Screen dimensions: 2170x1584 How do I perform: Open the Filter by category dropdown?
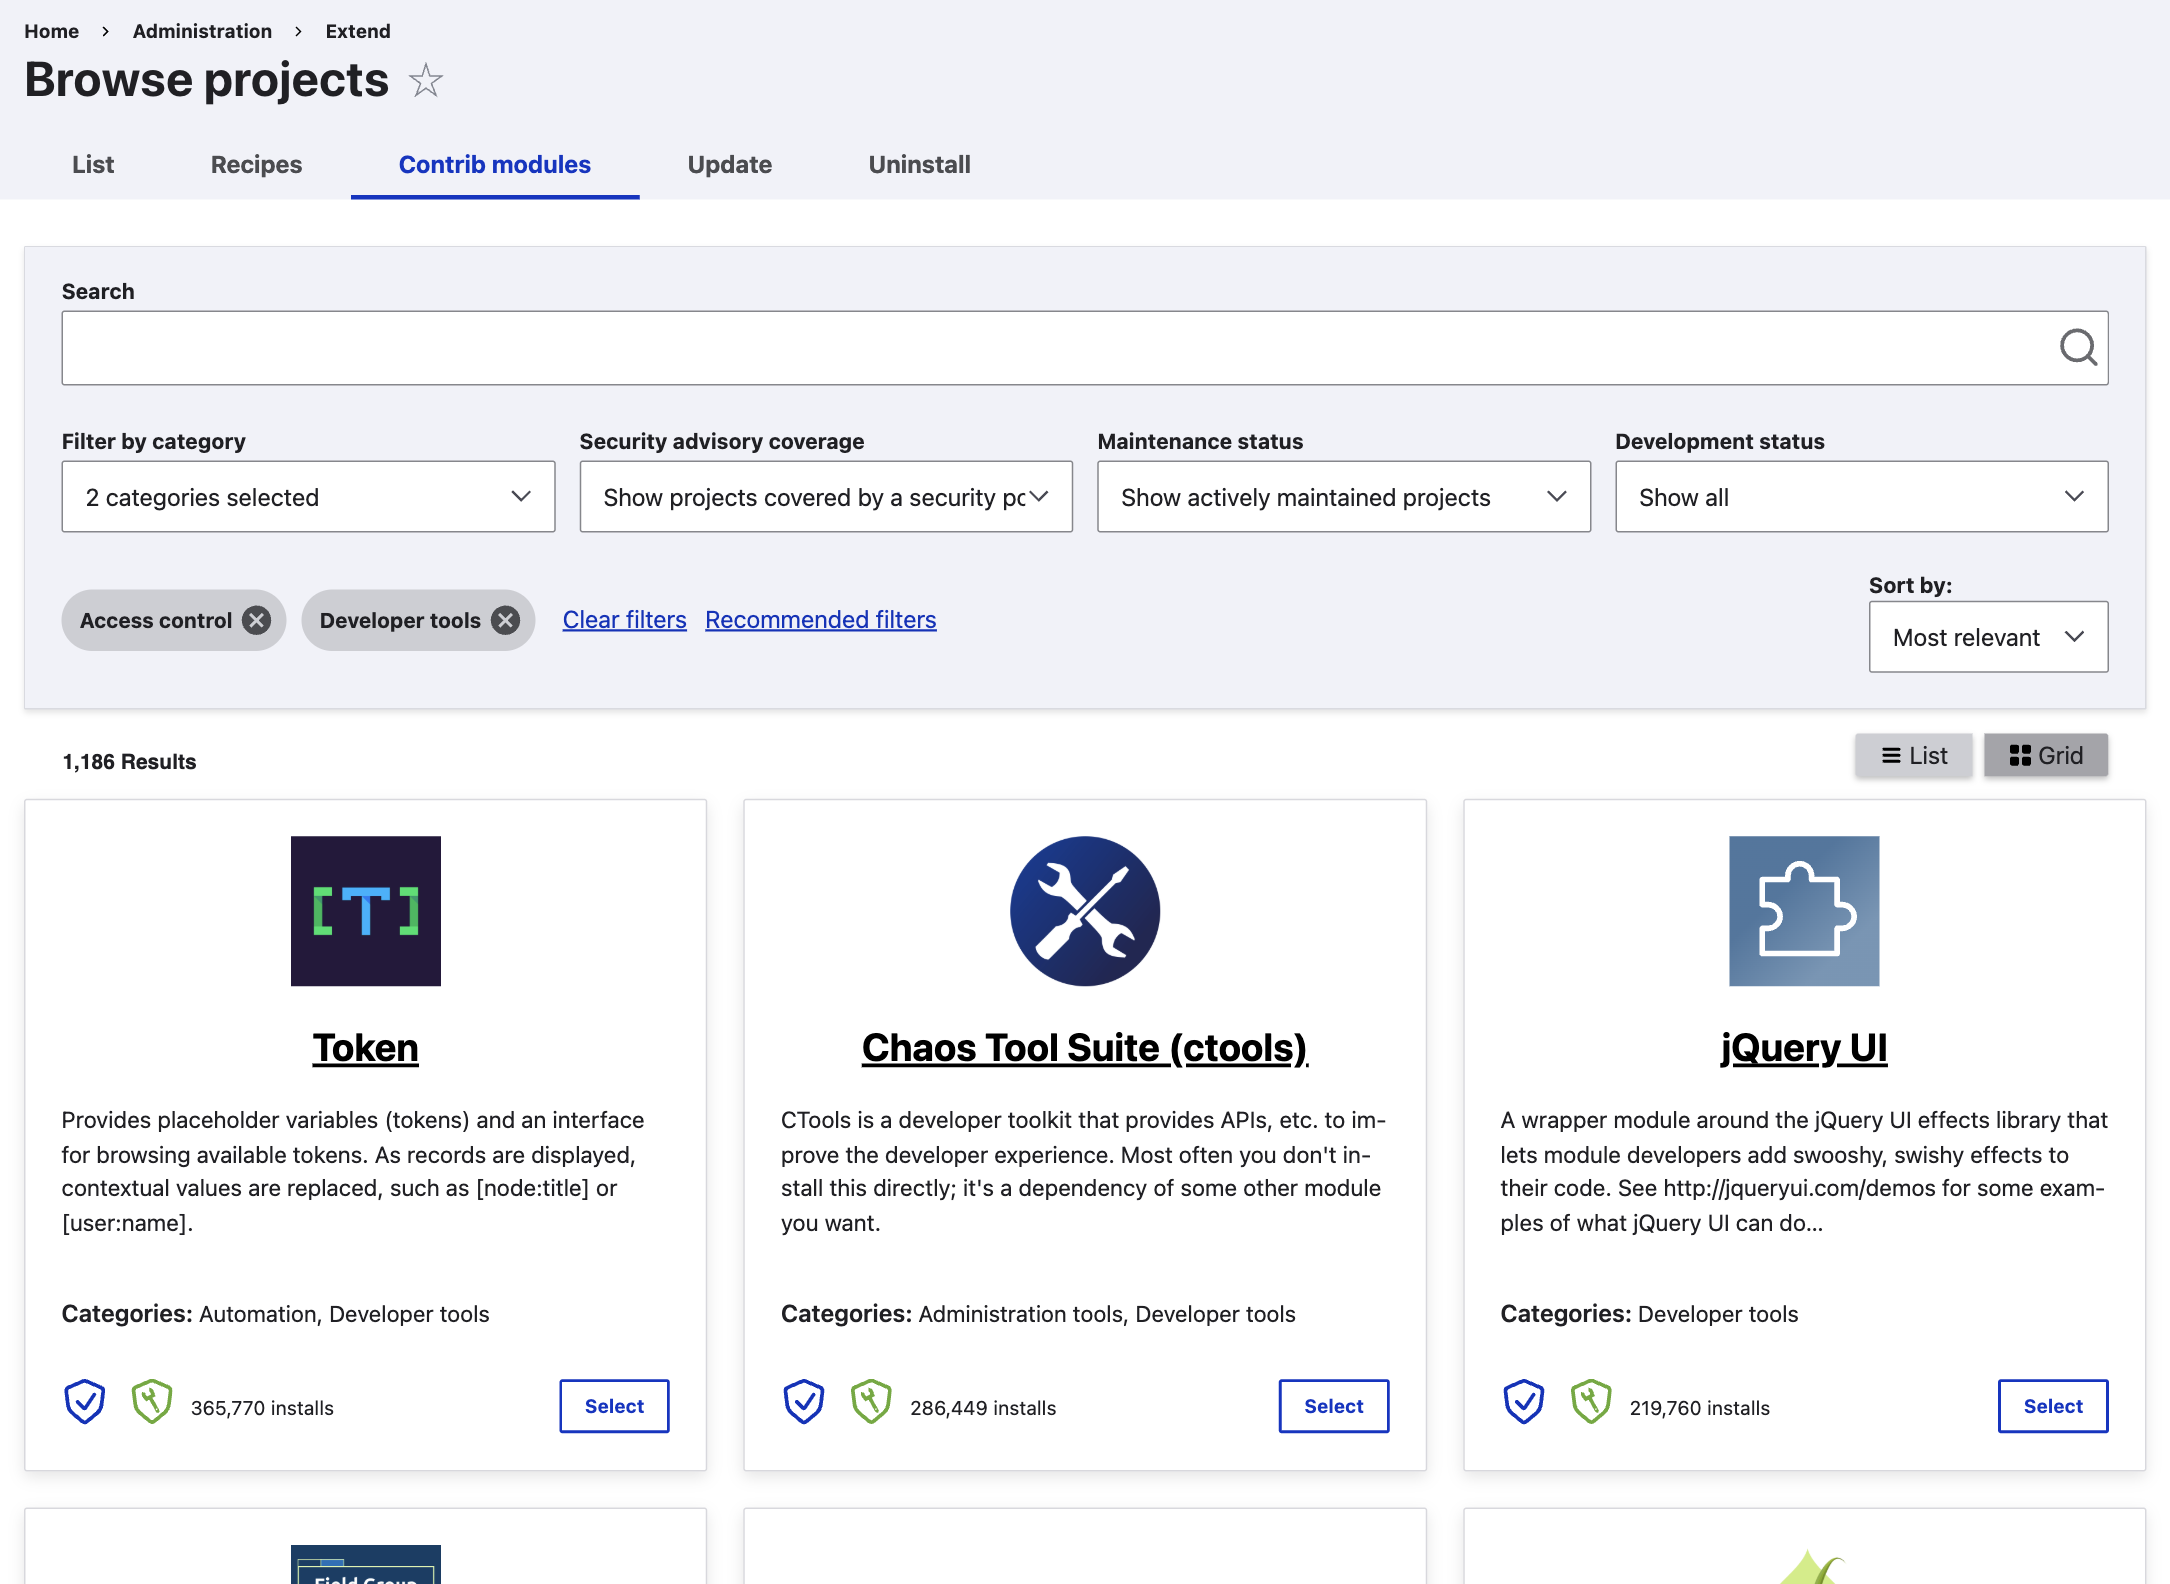(307, 496)
